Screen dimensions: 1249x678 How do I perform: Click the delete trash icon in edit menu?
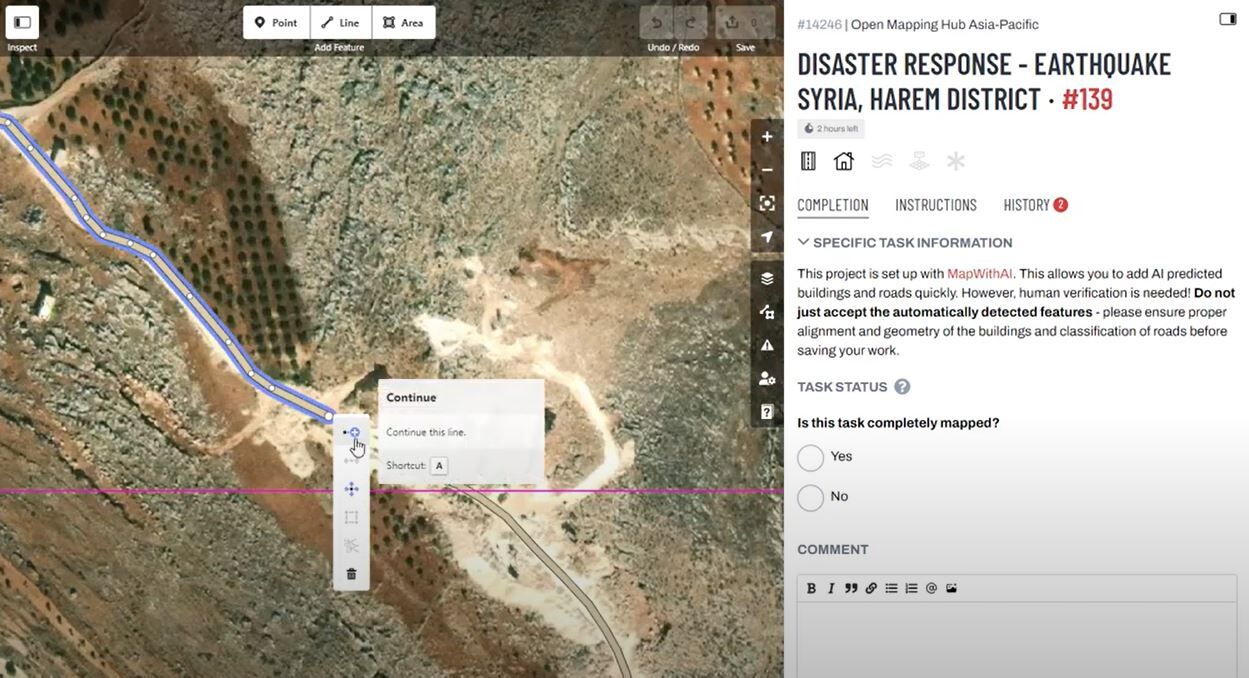coord(351,574)
